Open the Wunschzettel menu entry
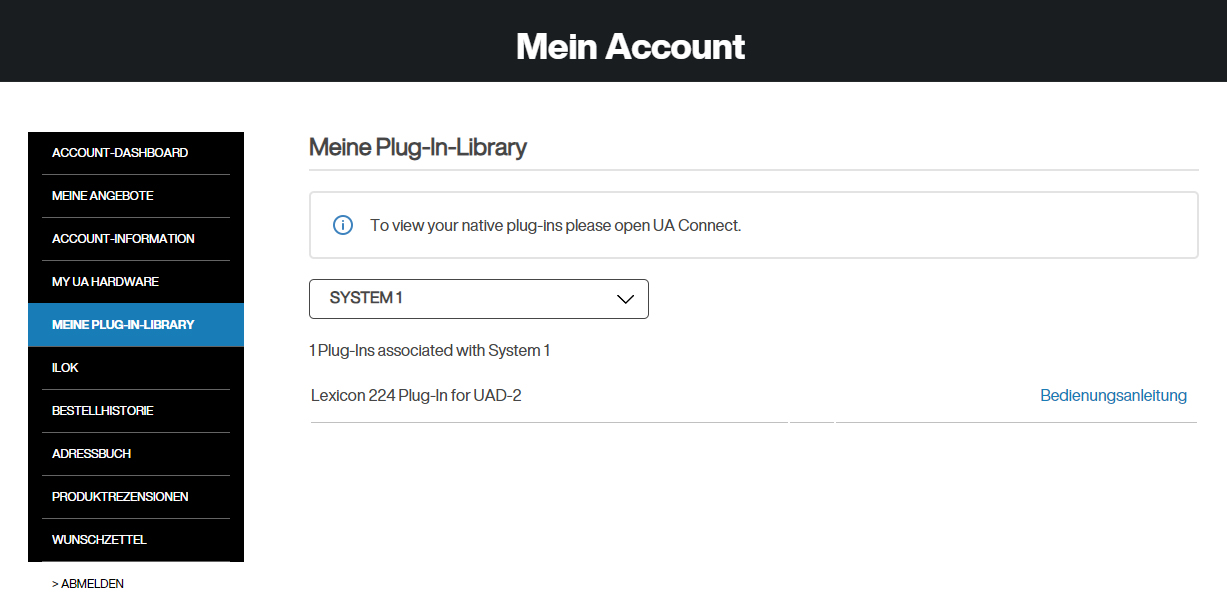Viewport: 1227px width, 615px height. click(x=99, y=540)
